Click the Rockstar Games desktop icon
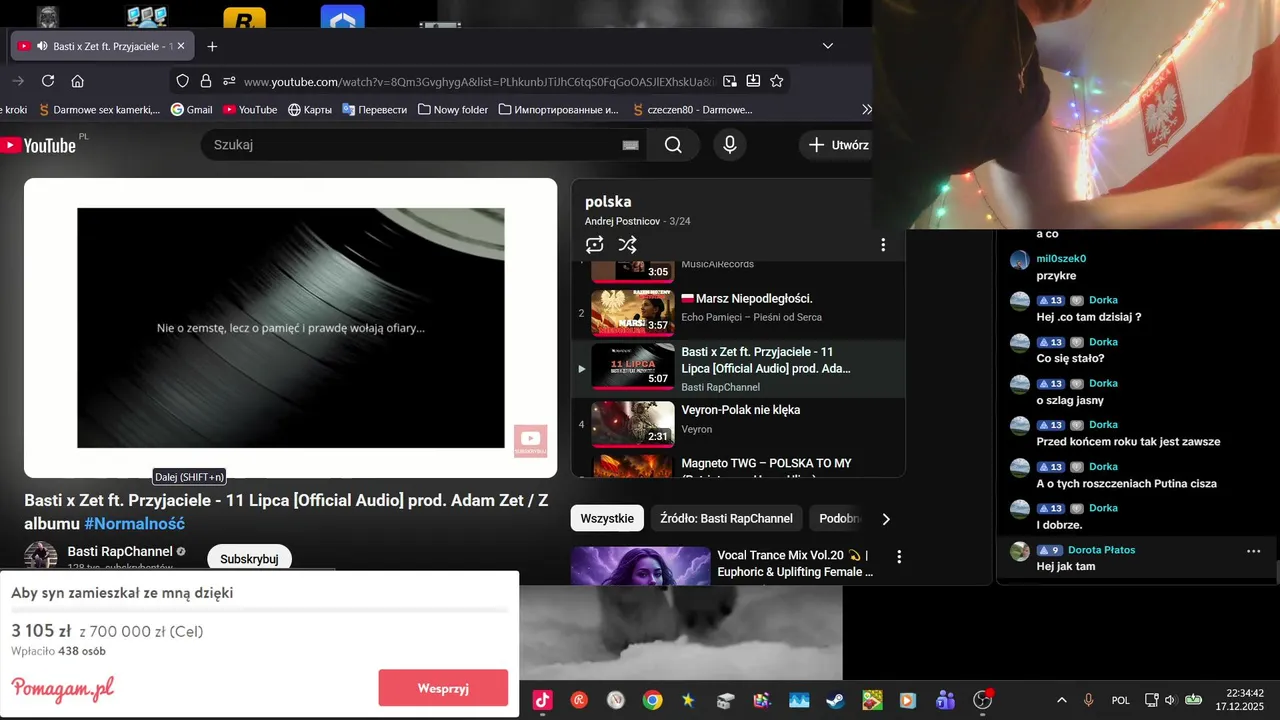This screenshot has height=720, width=1280. tap(244, 18)
